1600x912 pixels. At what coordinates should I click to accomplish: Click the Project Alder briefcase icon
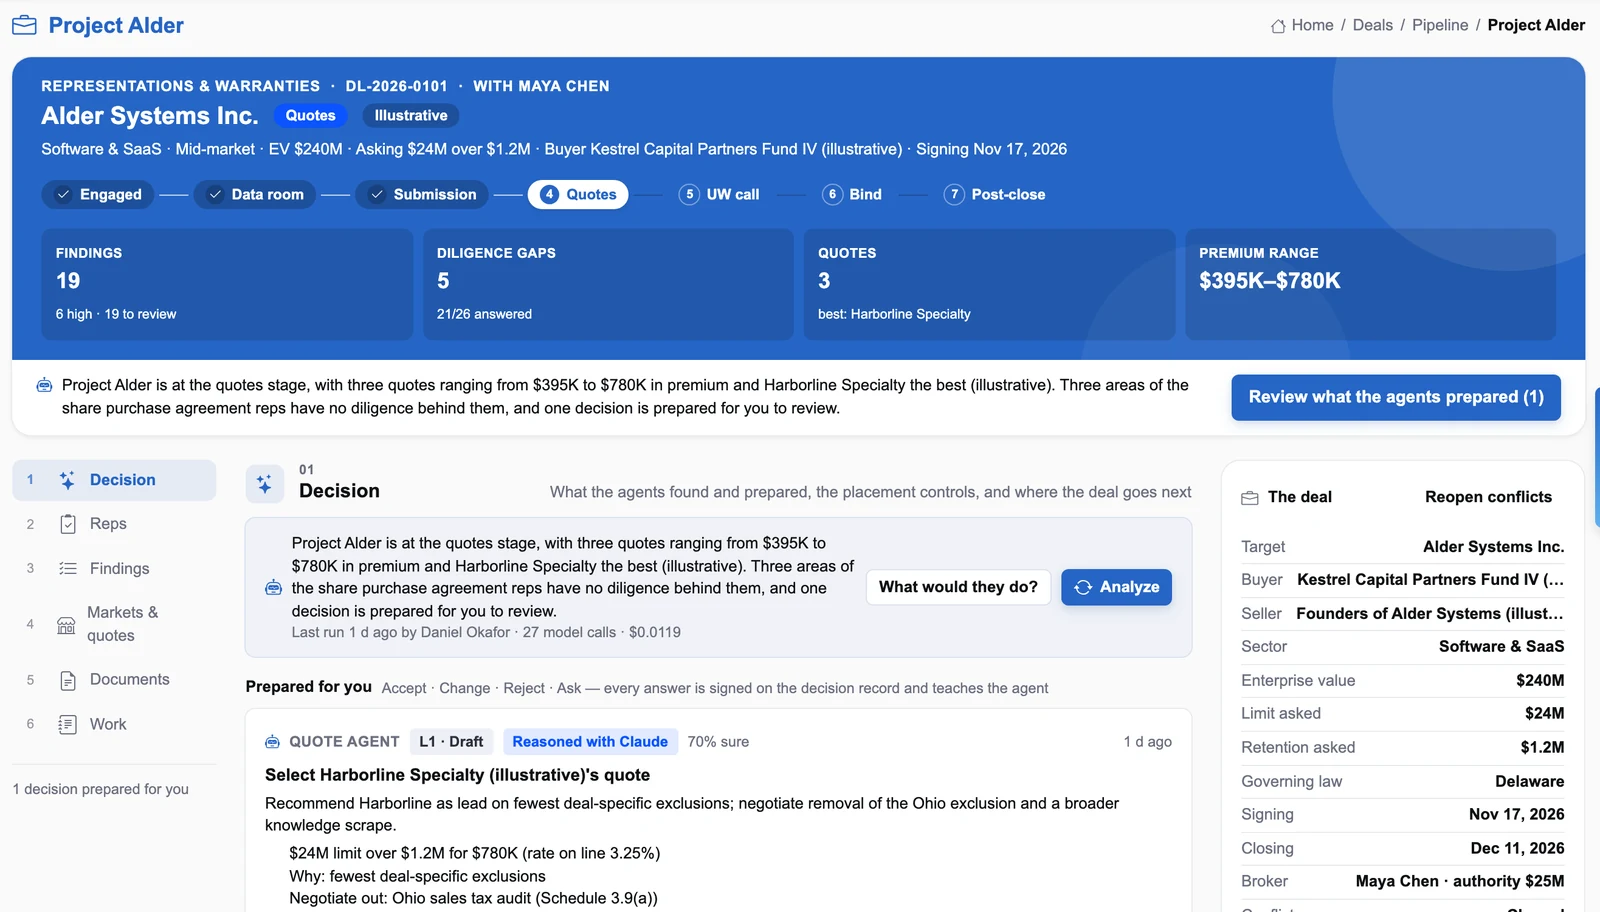click(x=24, y=25)
